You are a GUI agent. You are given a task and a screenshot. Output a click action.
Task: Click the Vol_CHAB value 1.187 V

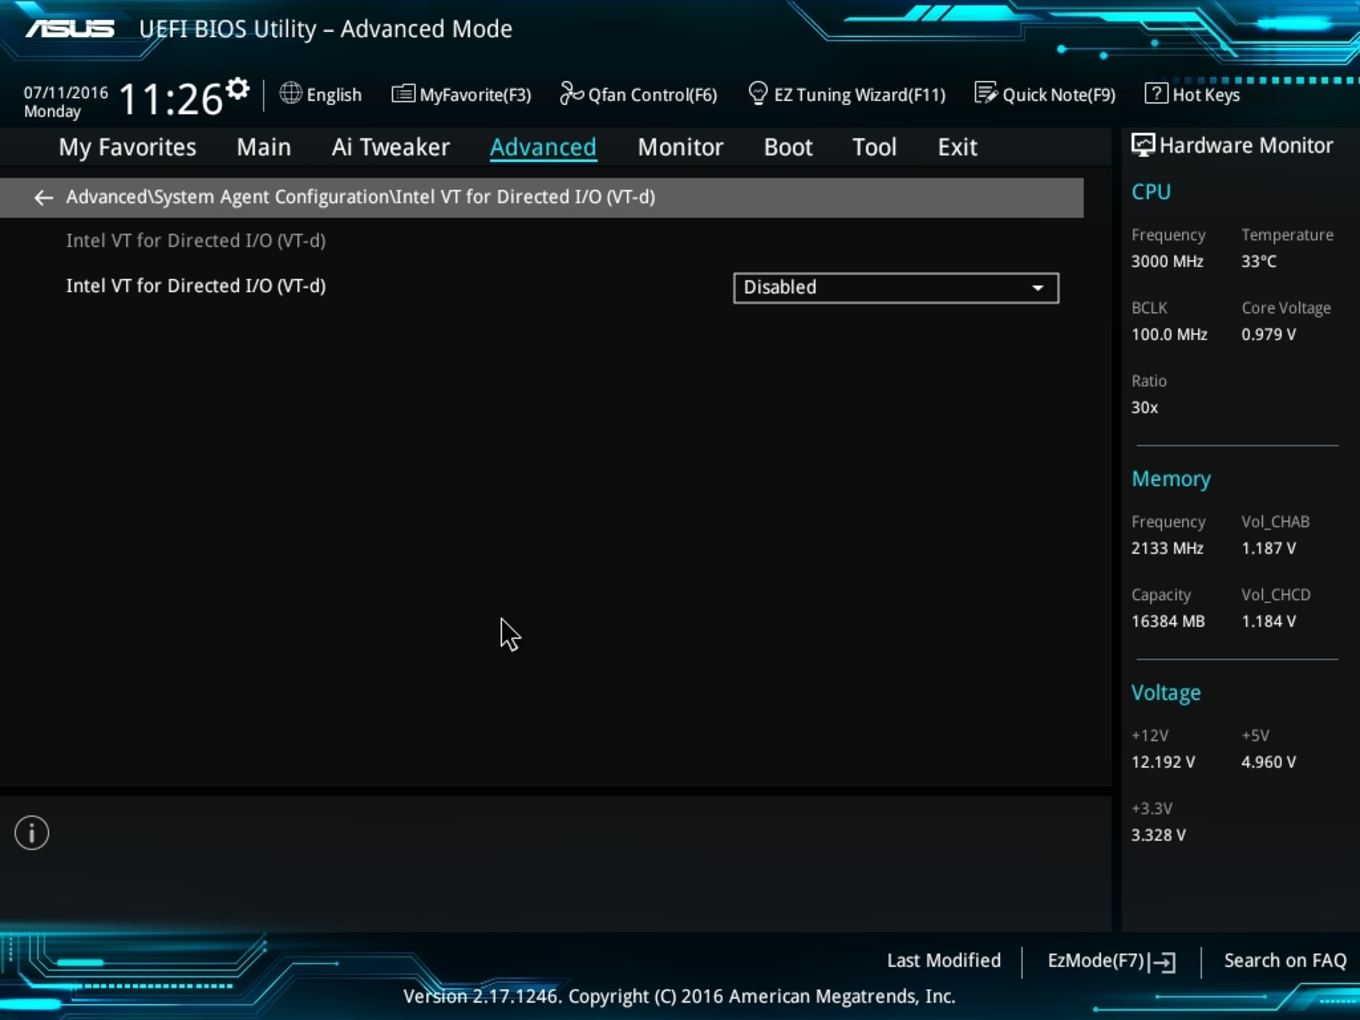coord(1268,549)
